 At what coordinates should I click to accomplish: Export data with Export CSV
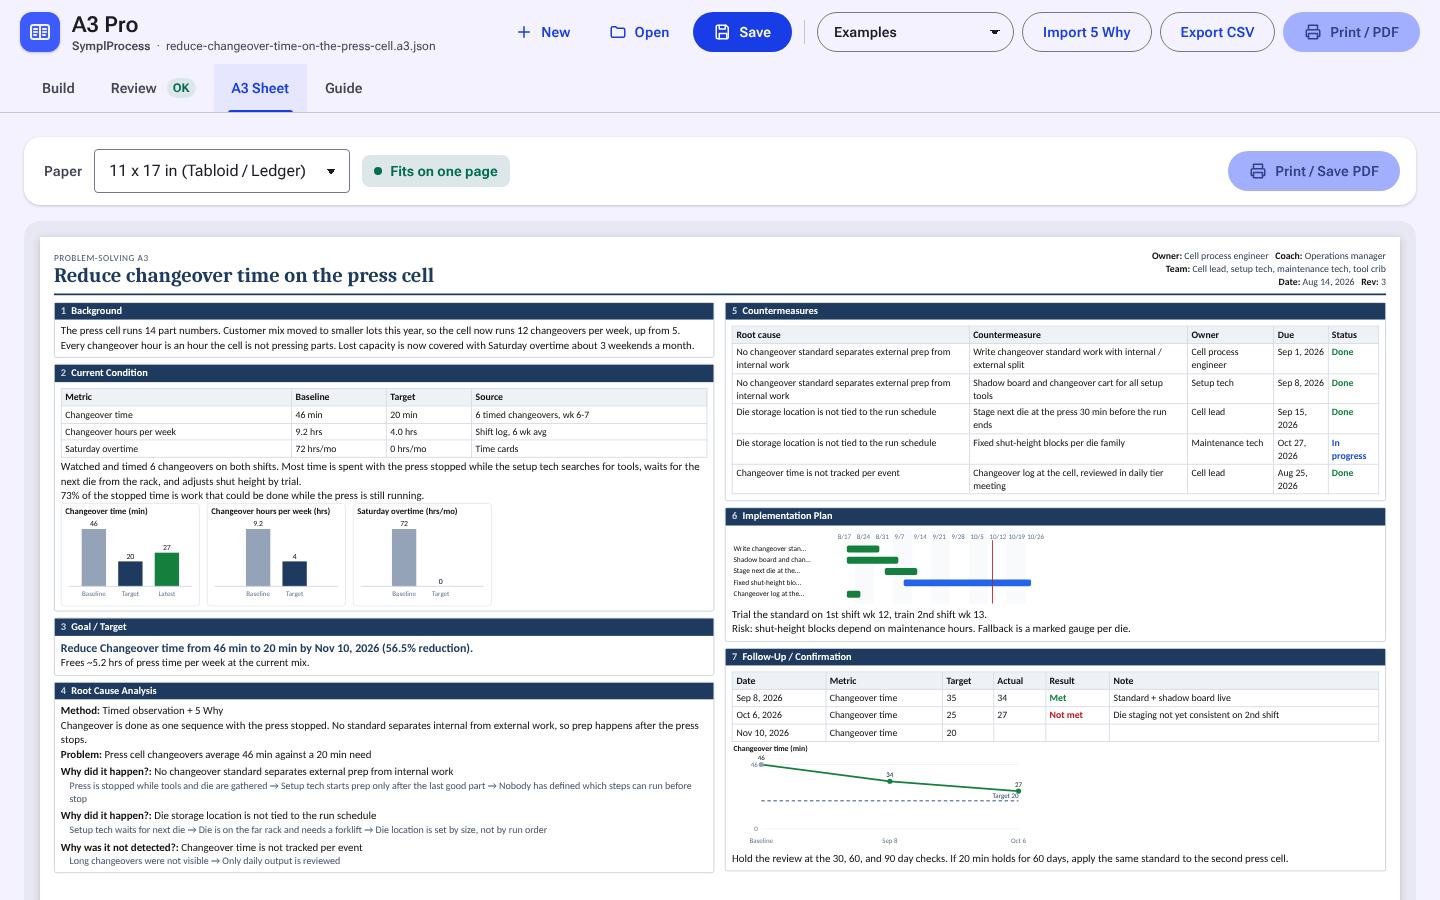coord(1217,32)
